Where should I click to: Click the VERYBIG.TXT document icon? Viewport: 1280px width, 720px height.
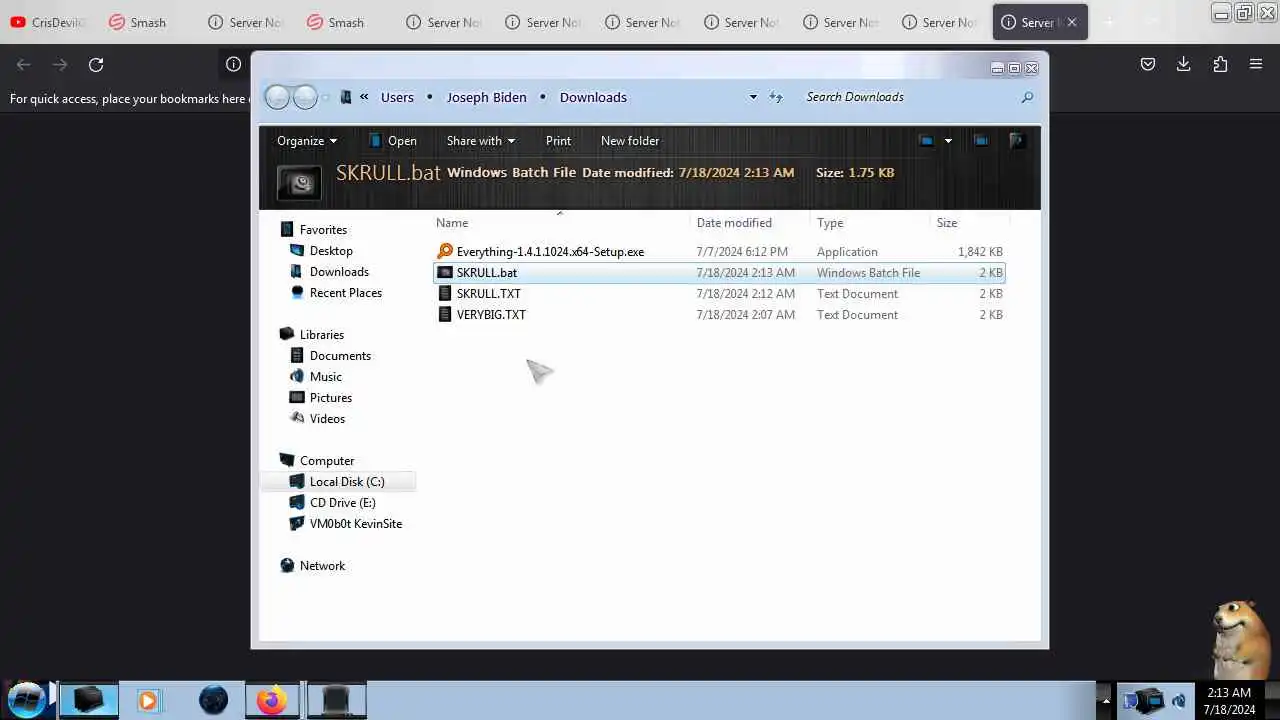pyautogui.click(x=445, y=315)
